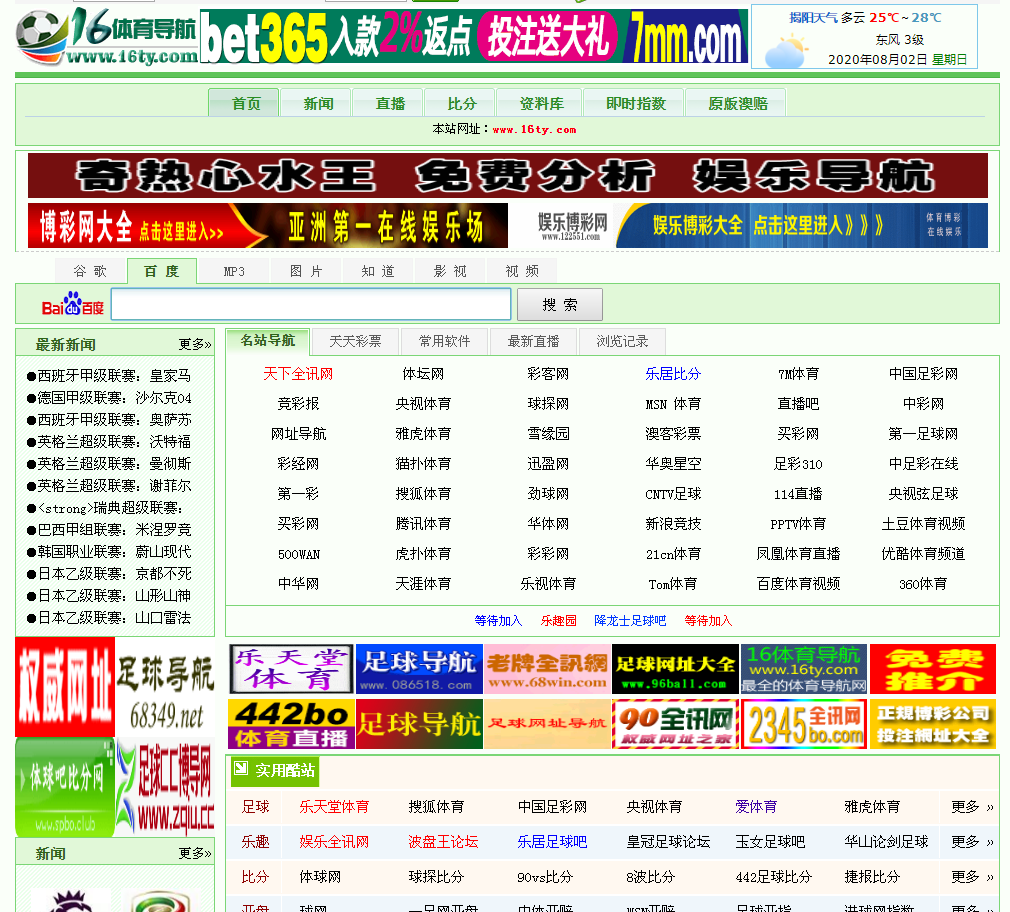
Task: Open the 博彩网大全 banner ad
Action: (268, 226)
